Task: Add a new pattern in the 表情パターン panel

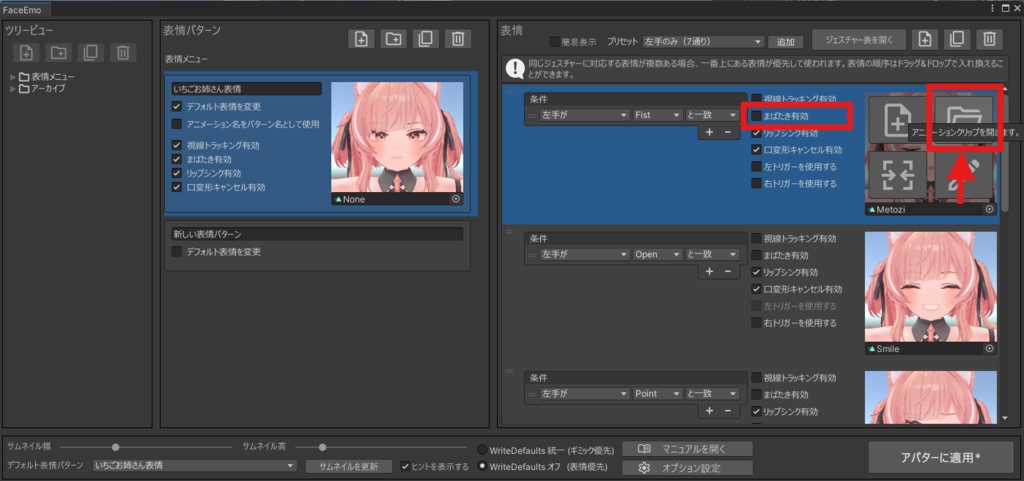Action: tap(361, 39)
